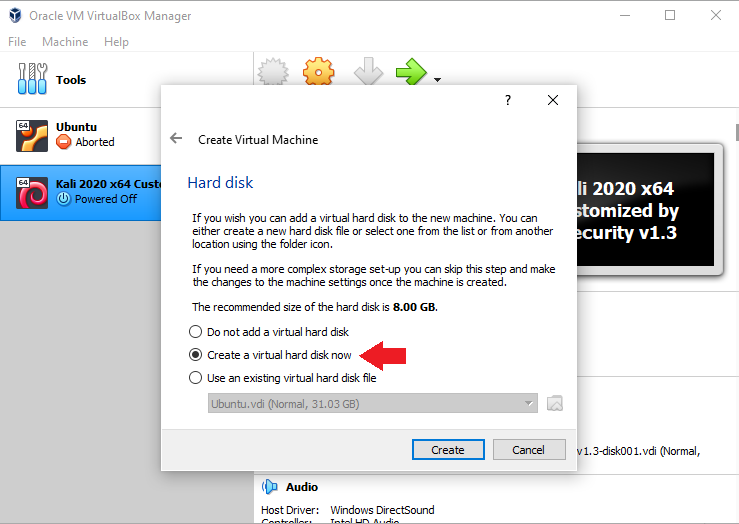Open the Help menu
Image resolution: width=739 pixels, height=524 pixels.
pyautogui.click(x=116, y=42)
